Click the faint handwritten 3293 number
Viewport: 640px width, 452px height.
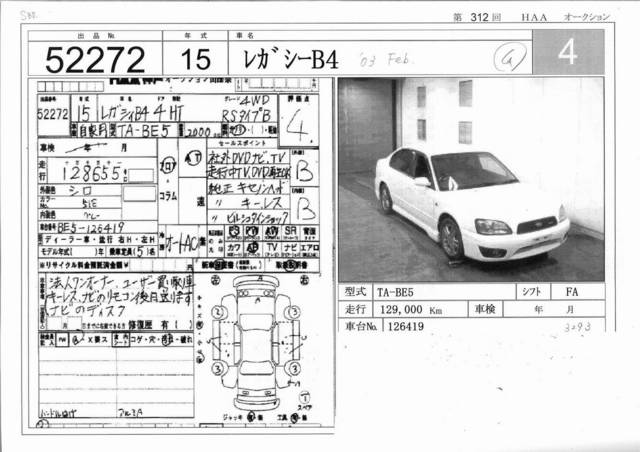578,327
